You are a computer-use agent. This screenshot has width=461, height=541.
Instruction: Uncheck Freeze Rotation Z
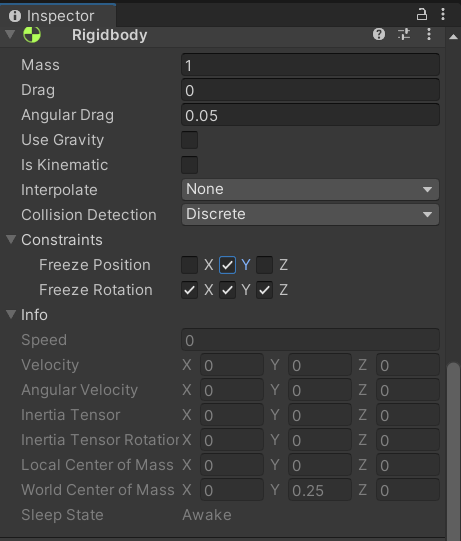pyautogui.click(x=264, y=290)
